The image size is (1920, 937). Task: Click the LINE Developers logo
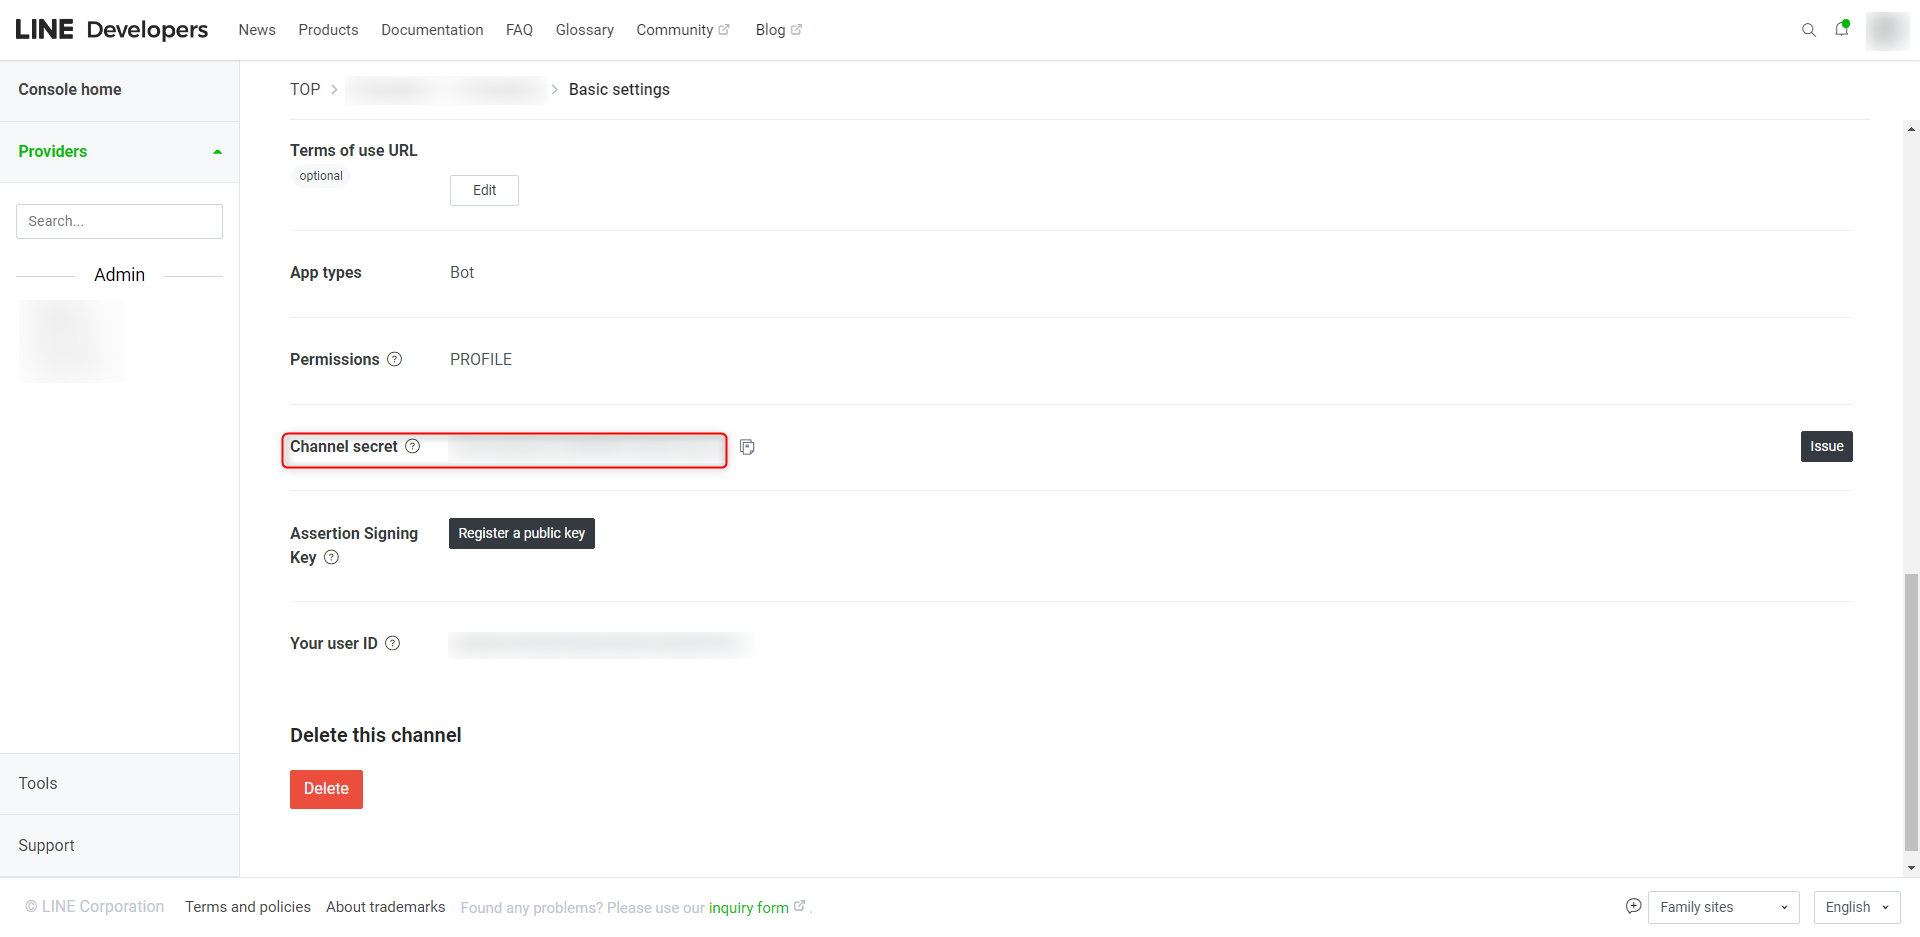click(x=112, y=30)
